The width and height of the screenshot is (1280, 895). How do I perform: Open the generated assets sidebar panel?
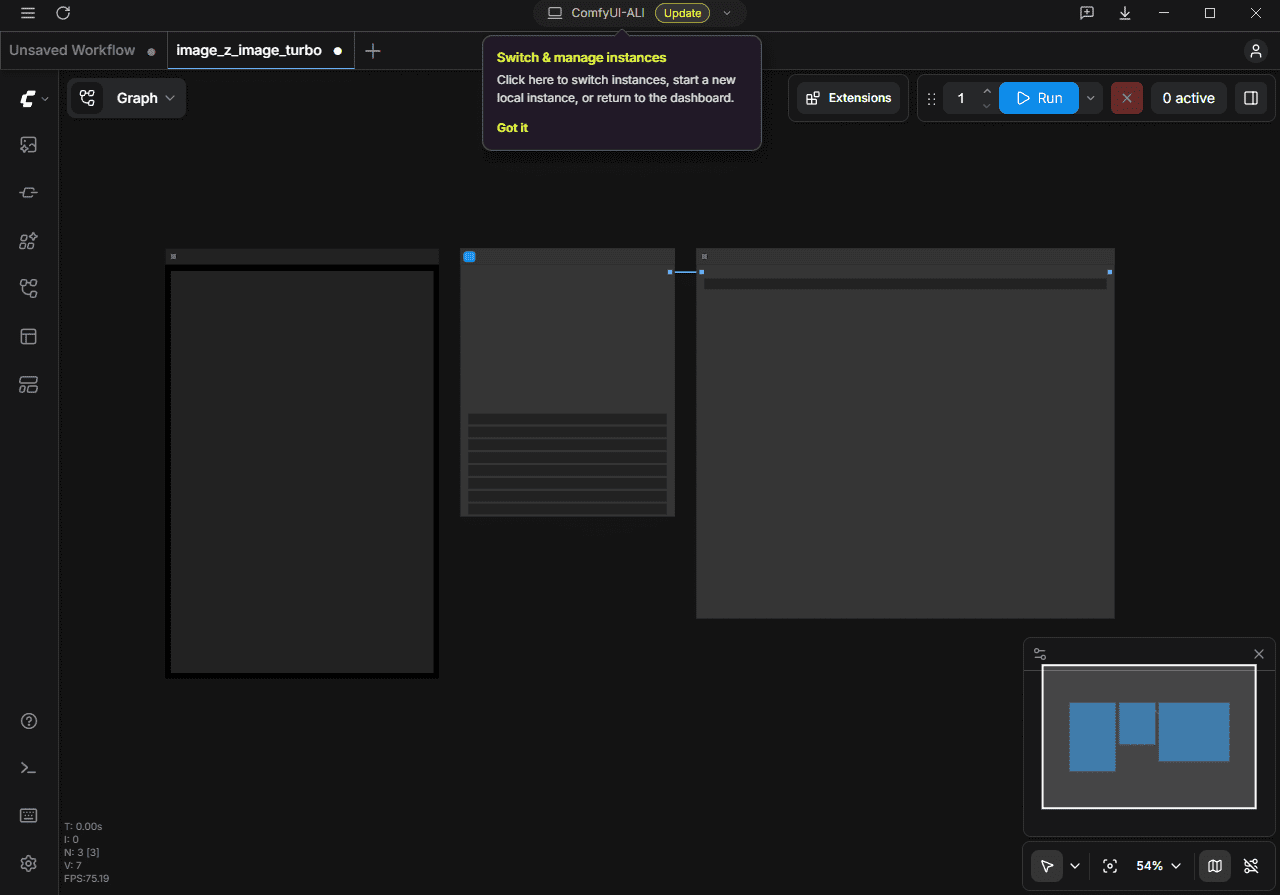point(29,145)
